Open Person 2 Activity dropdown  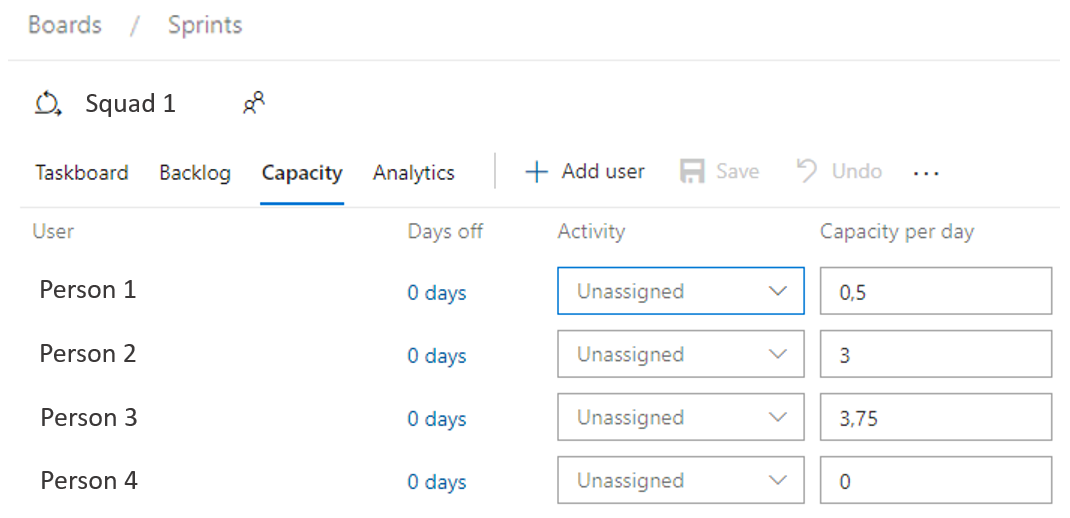pos(680,354)
